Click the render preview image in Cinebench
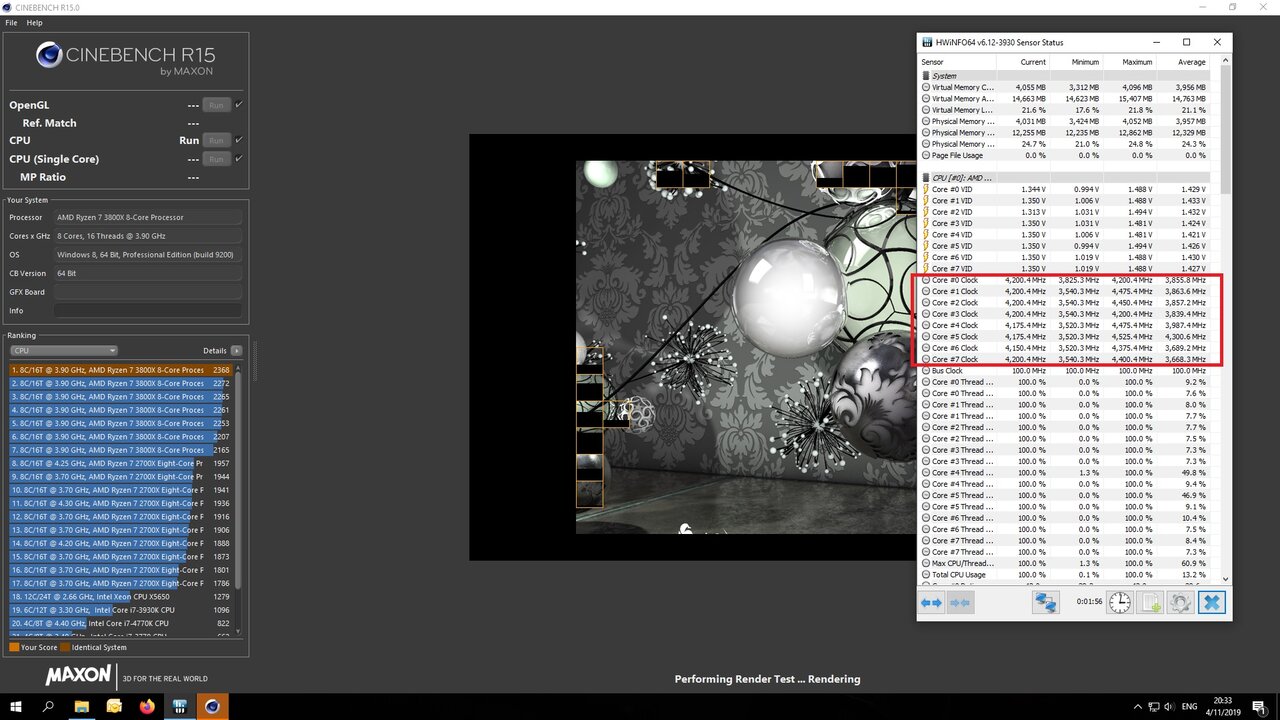This screenshot has width=1280, height=720. point(745,347)
